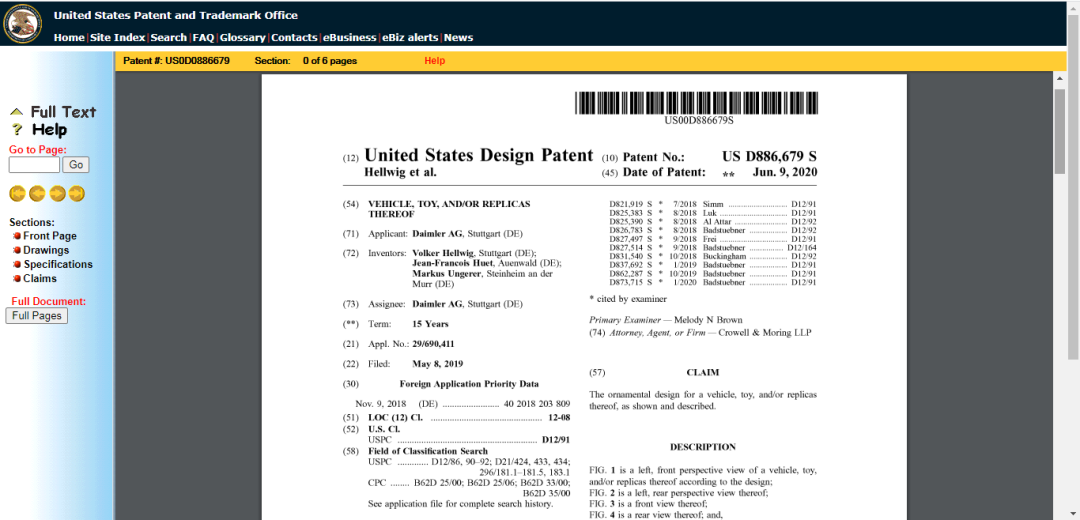Click the Appl. No. 29/690,411
Screen dimensions: 1080x520
tap(433, 344)
